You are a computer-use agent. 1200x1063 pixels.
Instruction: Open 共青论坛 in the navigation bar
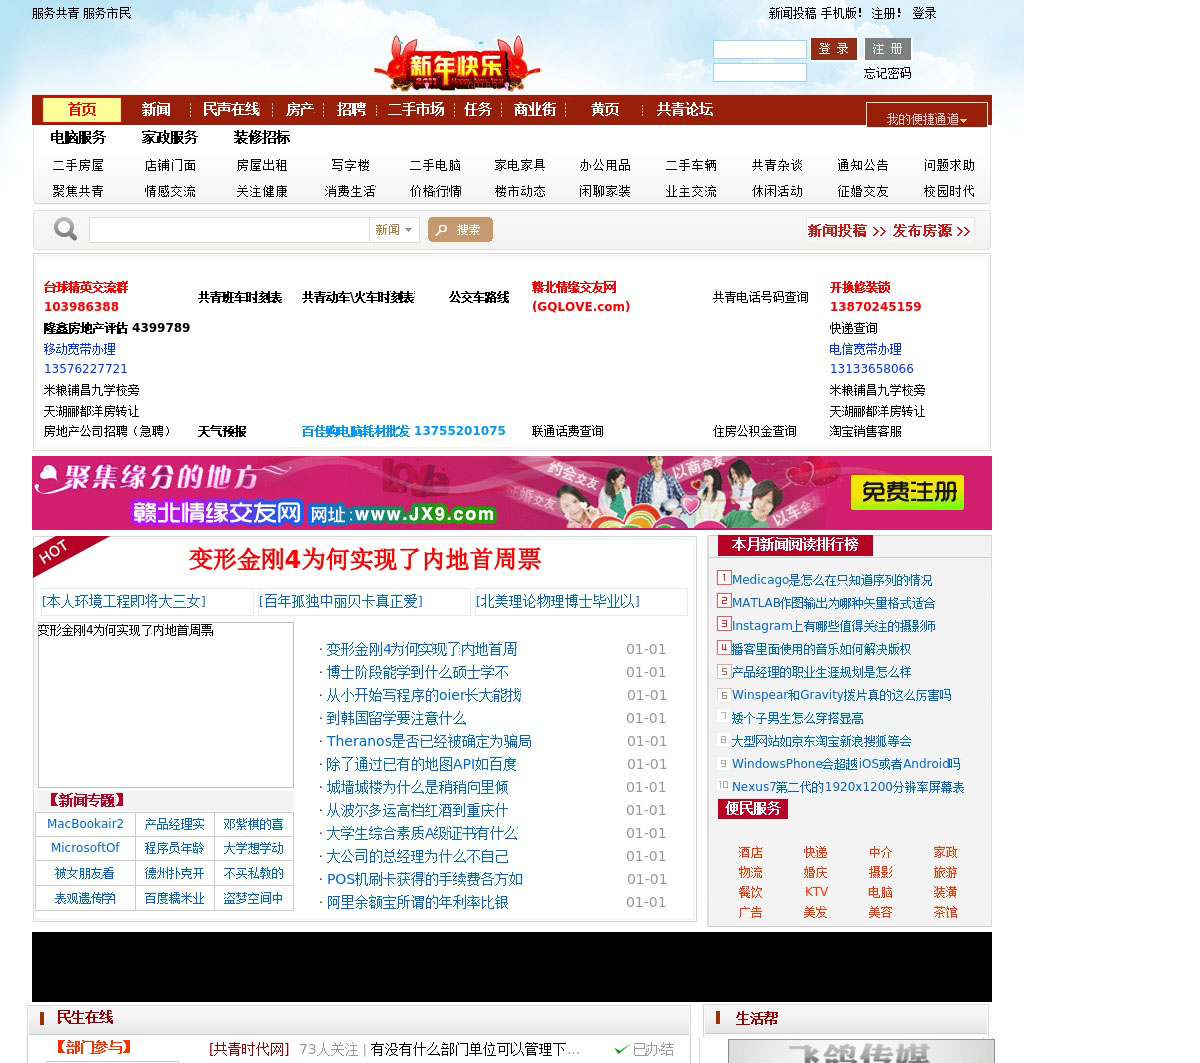(x=685, y=109)
